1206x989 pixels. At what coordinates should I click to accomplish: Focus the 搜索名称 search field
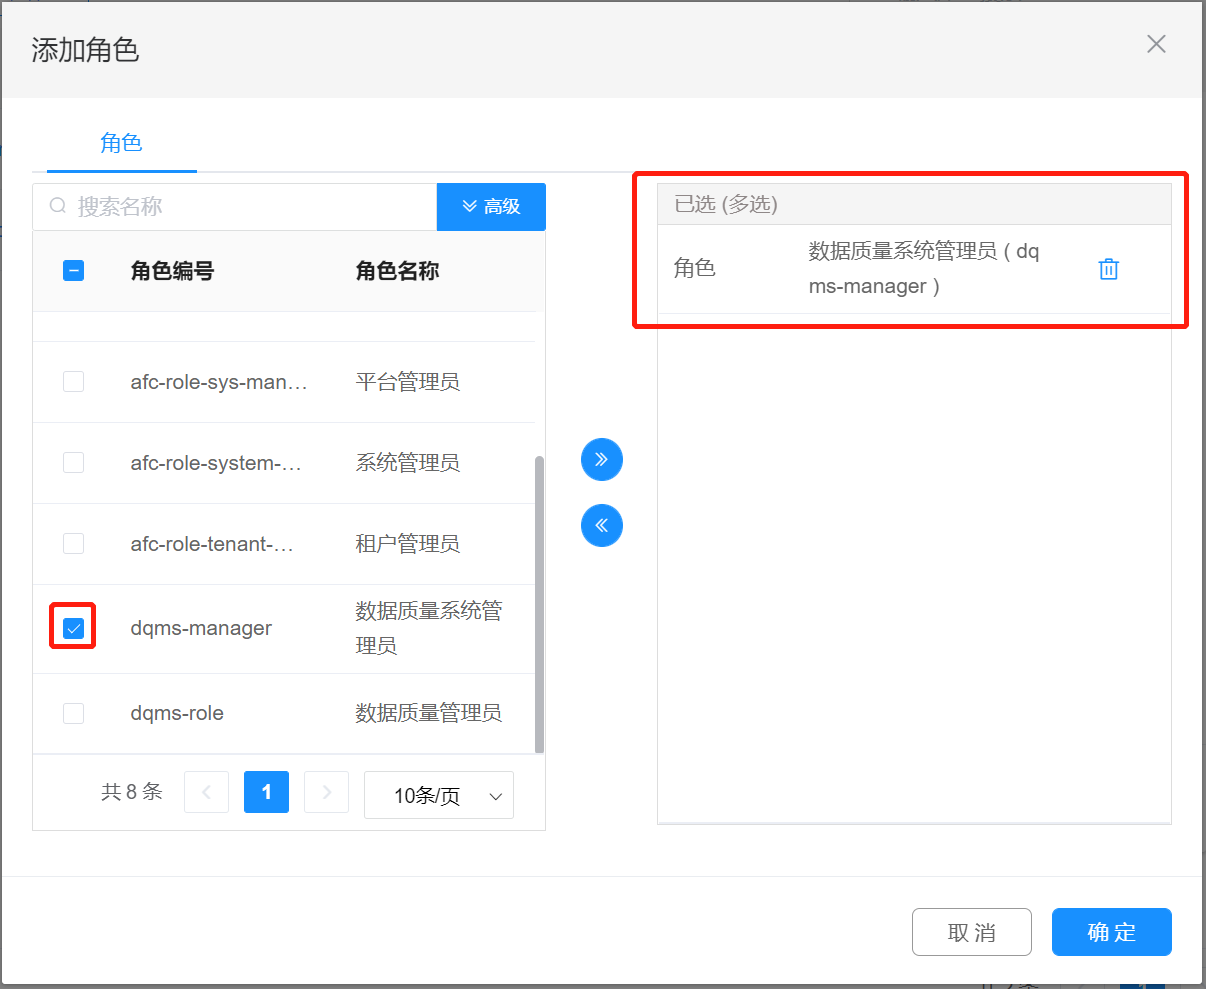click(250, 207)
